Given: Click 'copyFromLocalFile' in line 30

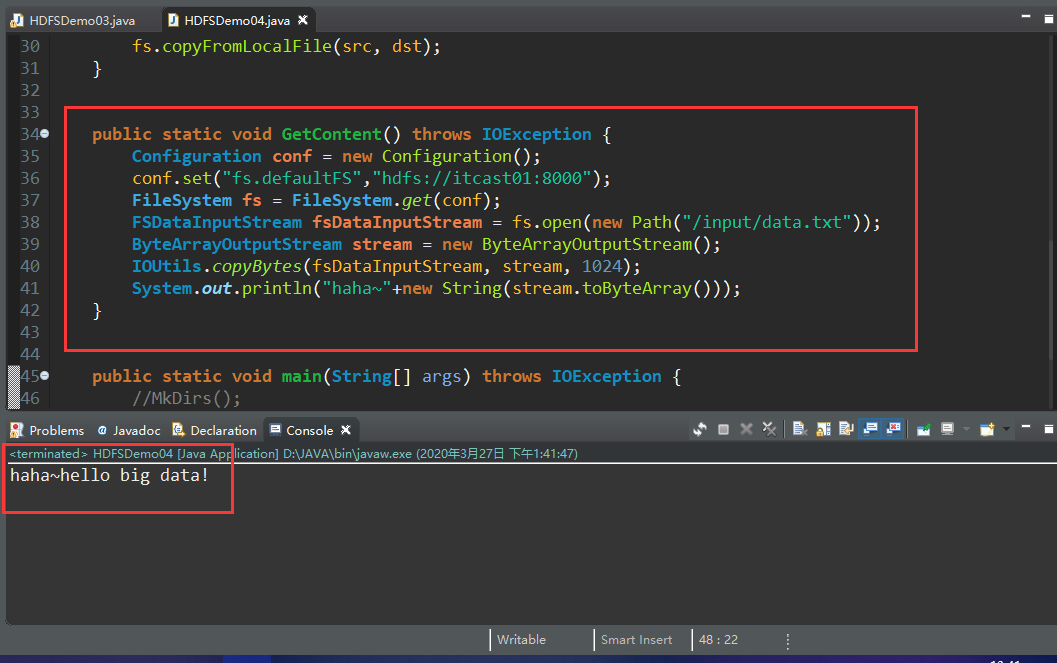Looking at the screenshot, I should (x=247, y=46).
